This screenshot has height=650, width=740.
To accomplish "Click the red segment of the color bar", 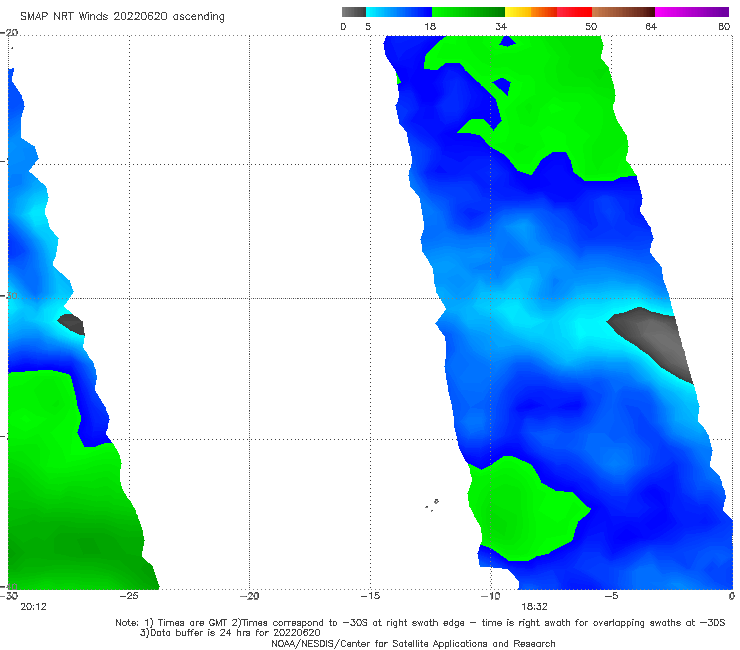I will click(x=574, y=12).
